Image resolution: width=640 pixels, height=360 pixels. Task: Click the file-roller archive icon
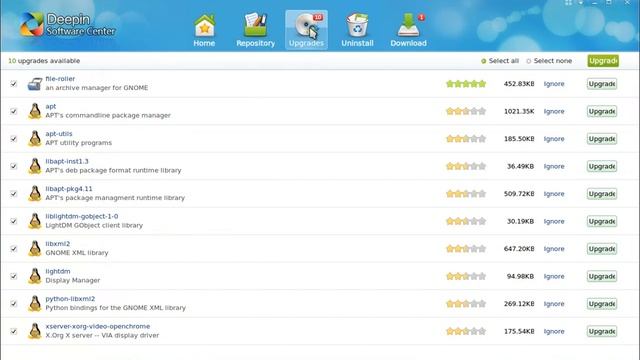point(35,84)
